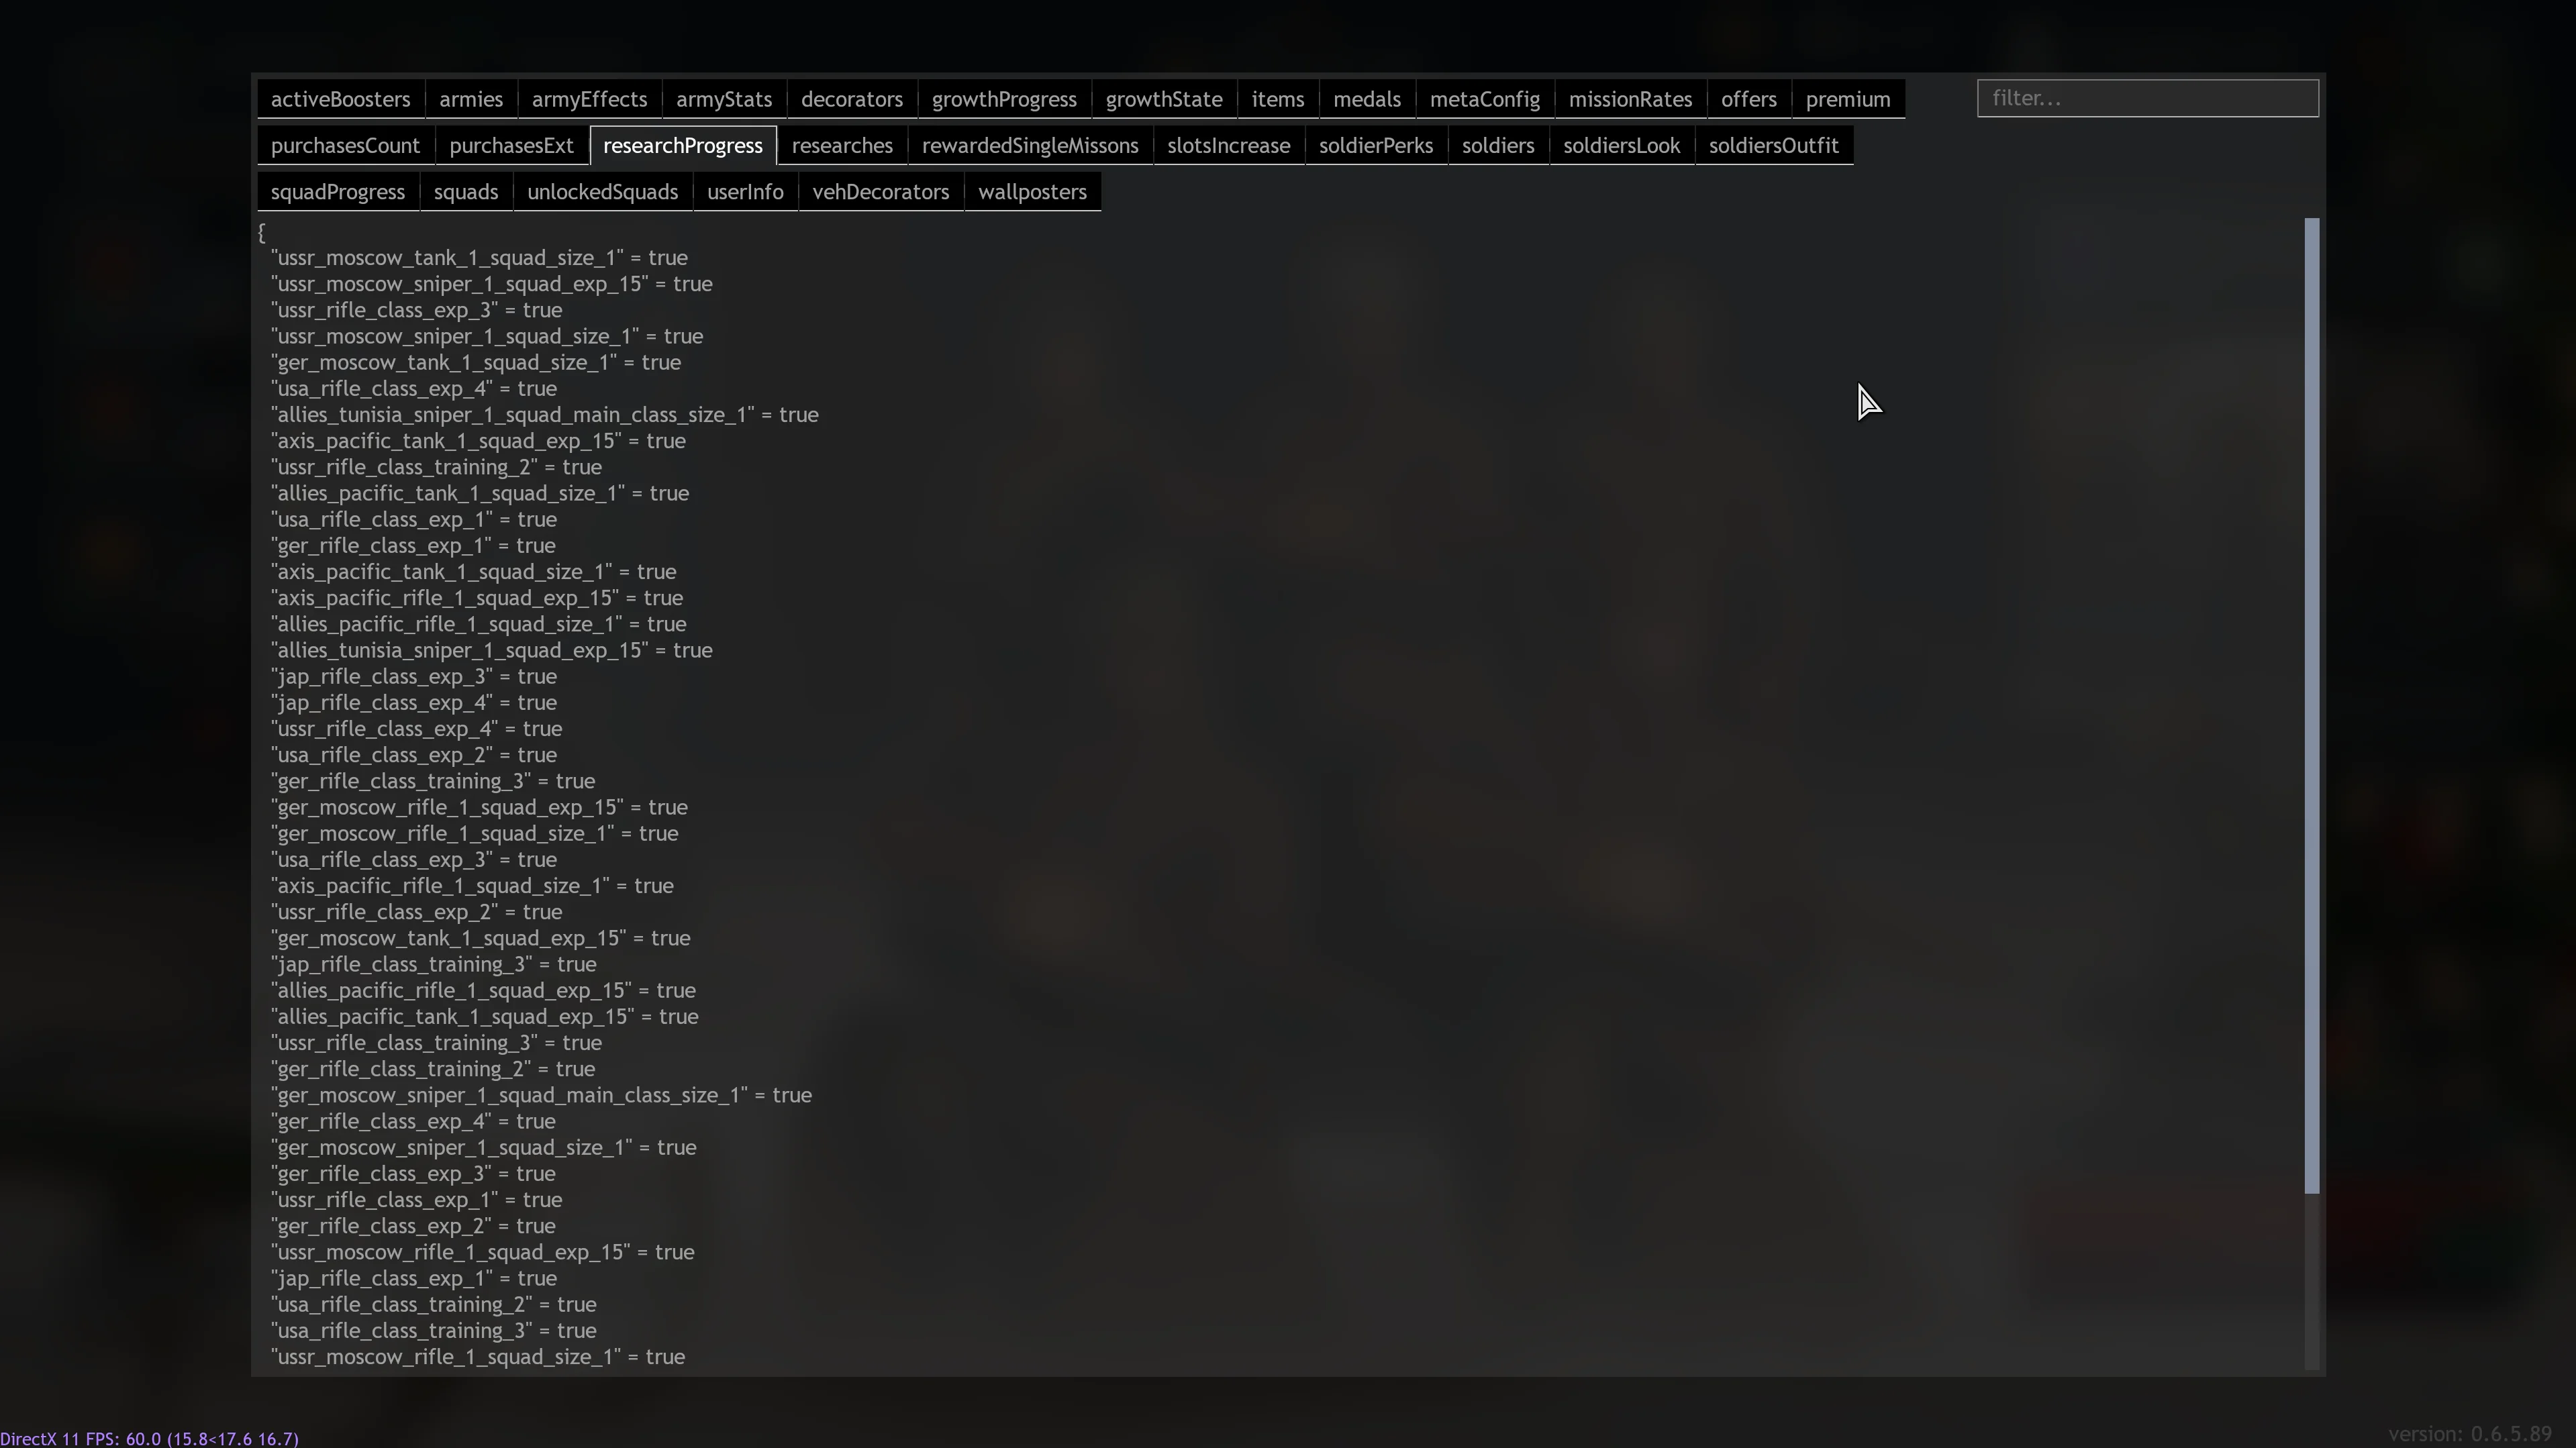
Task: Open the premium tab
Action: click(1847, 99)
